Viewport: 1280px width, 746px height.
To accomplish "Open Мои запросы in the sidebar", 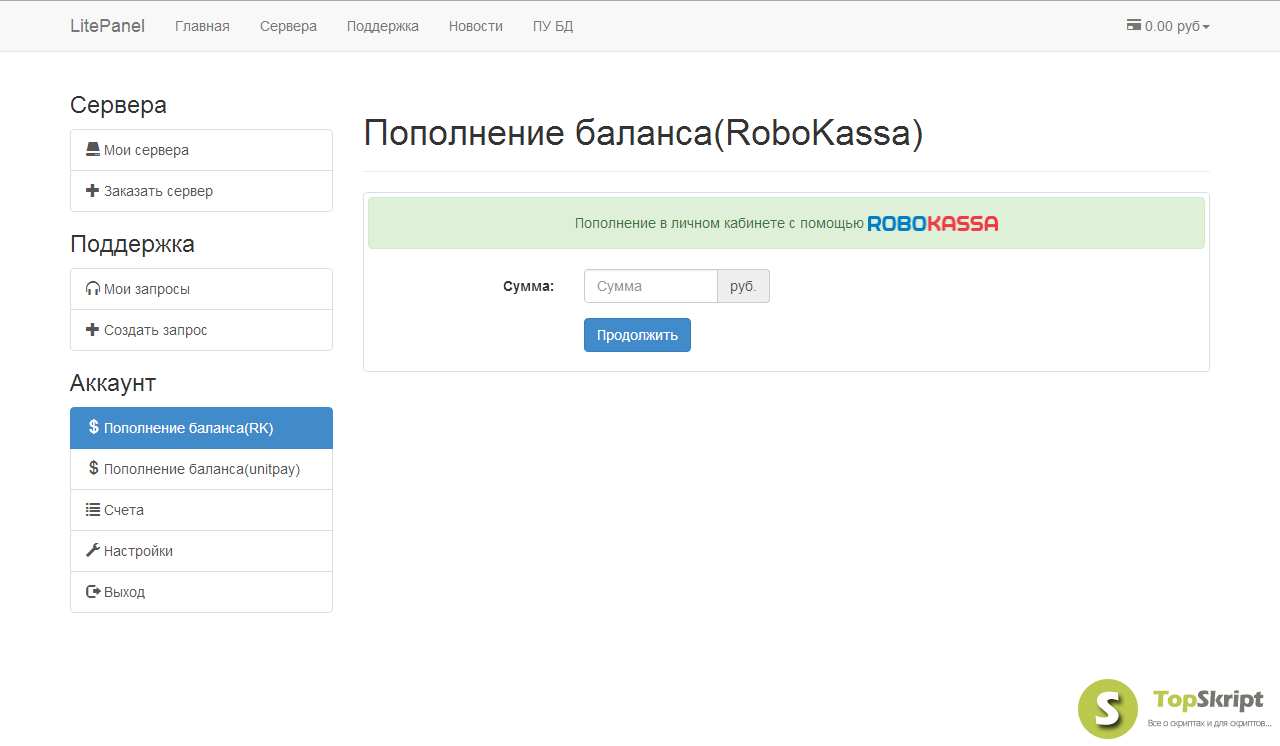I will pos(201,289).
